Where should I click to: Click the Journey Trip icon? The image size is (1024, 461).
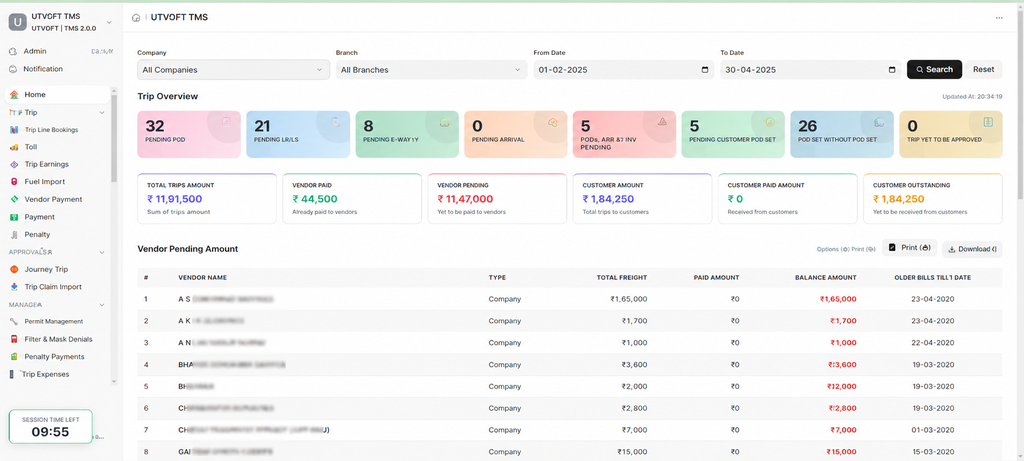pos(14,269)
